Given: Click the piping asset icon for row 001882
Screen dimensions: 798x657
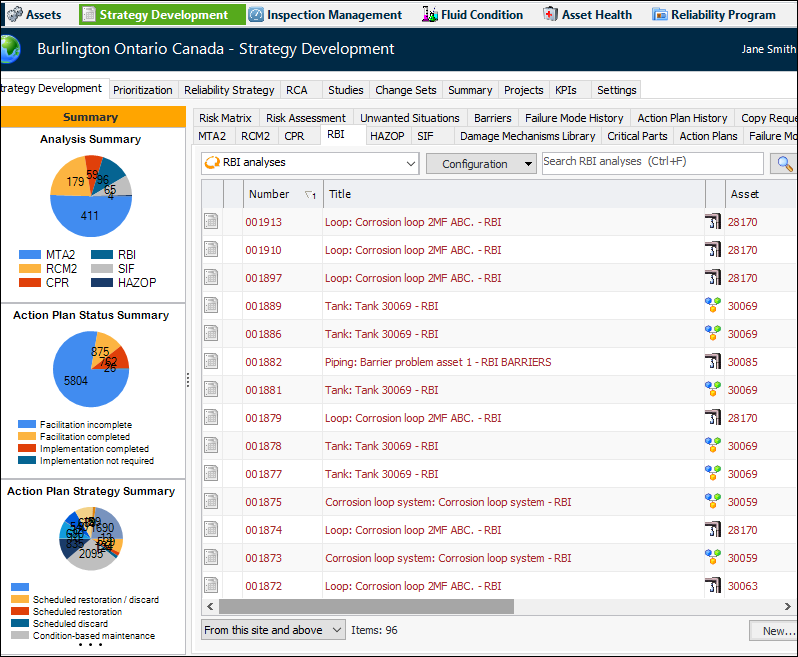Looking at the screenshot, I should tap(712, 362).
